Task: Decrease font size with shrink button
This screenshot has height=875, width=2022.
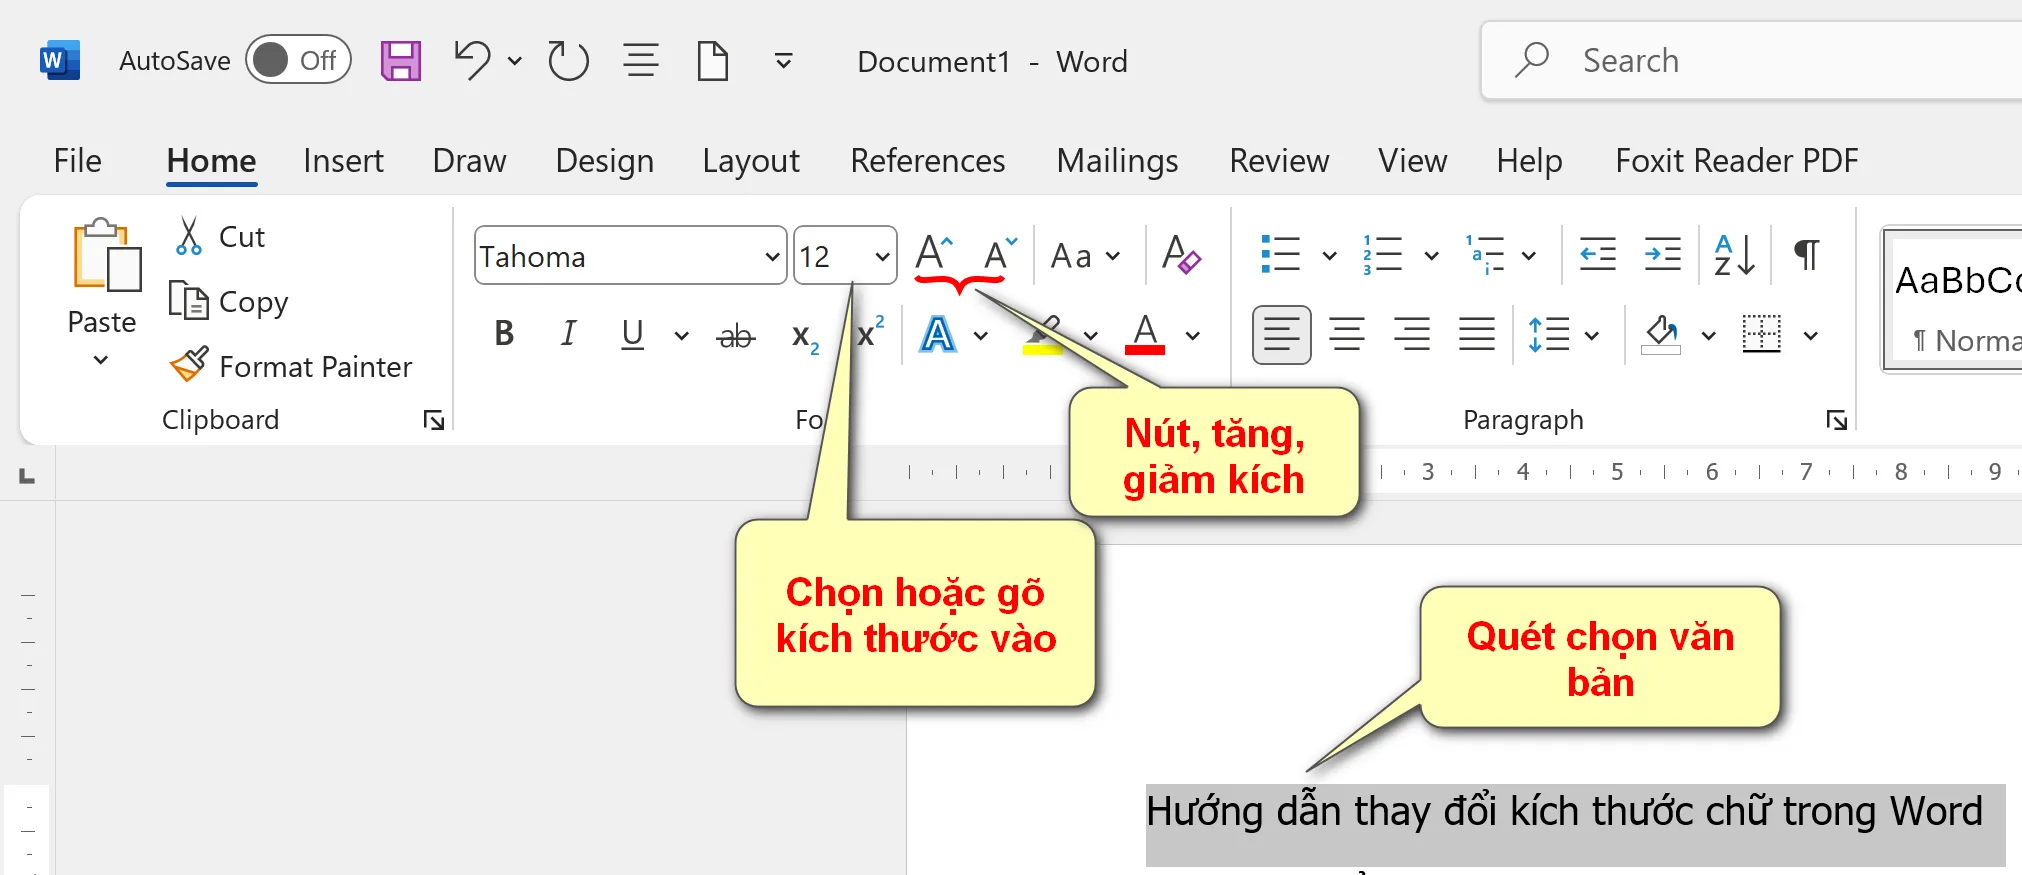Action: pos(999,254)
